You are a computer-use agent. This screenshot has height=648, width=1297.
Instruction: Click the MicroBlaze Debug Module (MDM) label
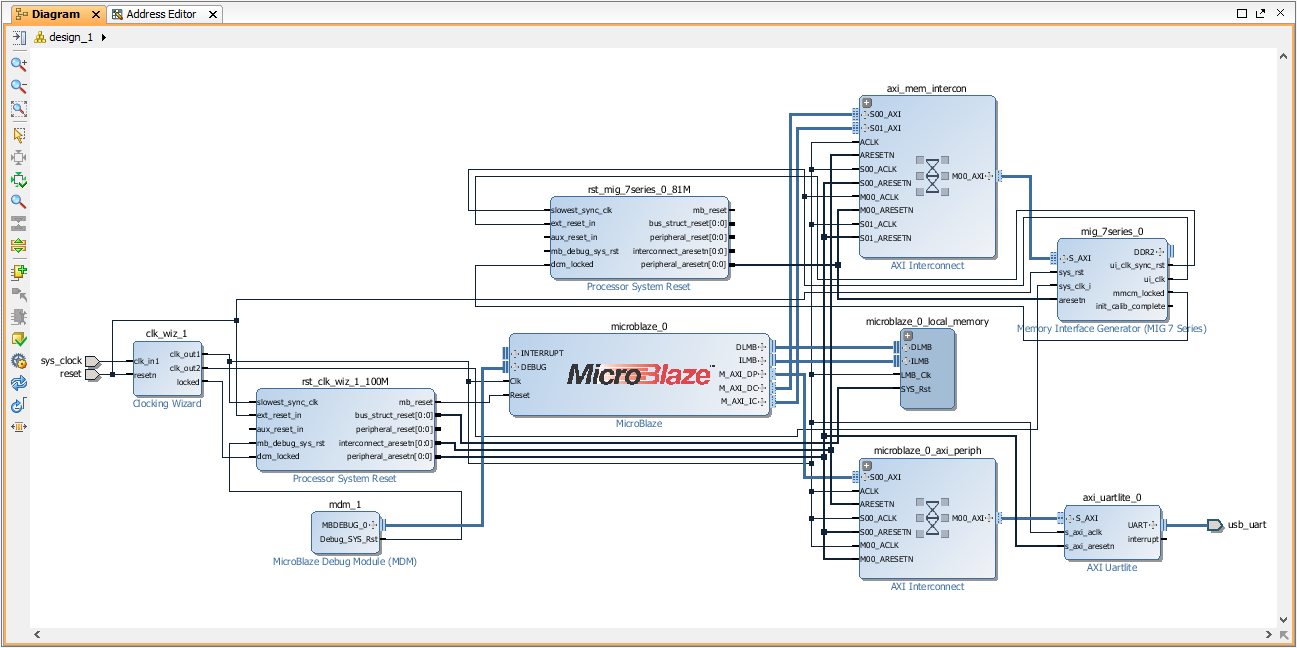(x=345, y=562)
